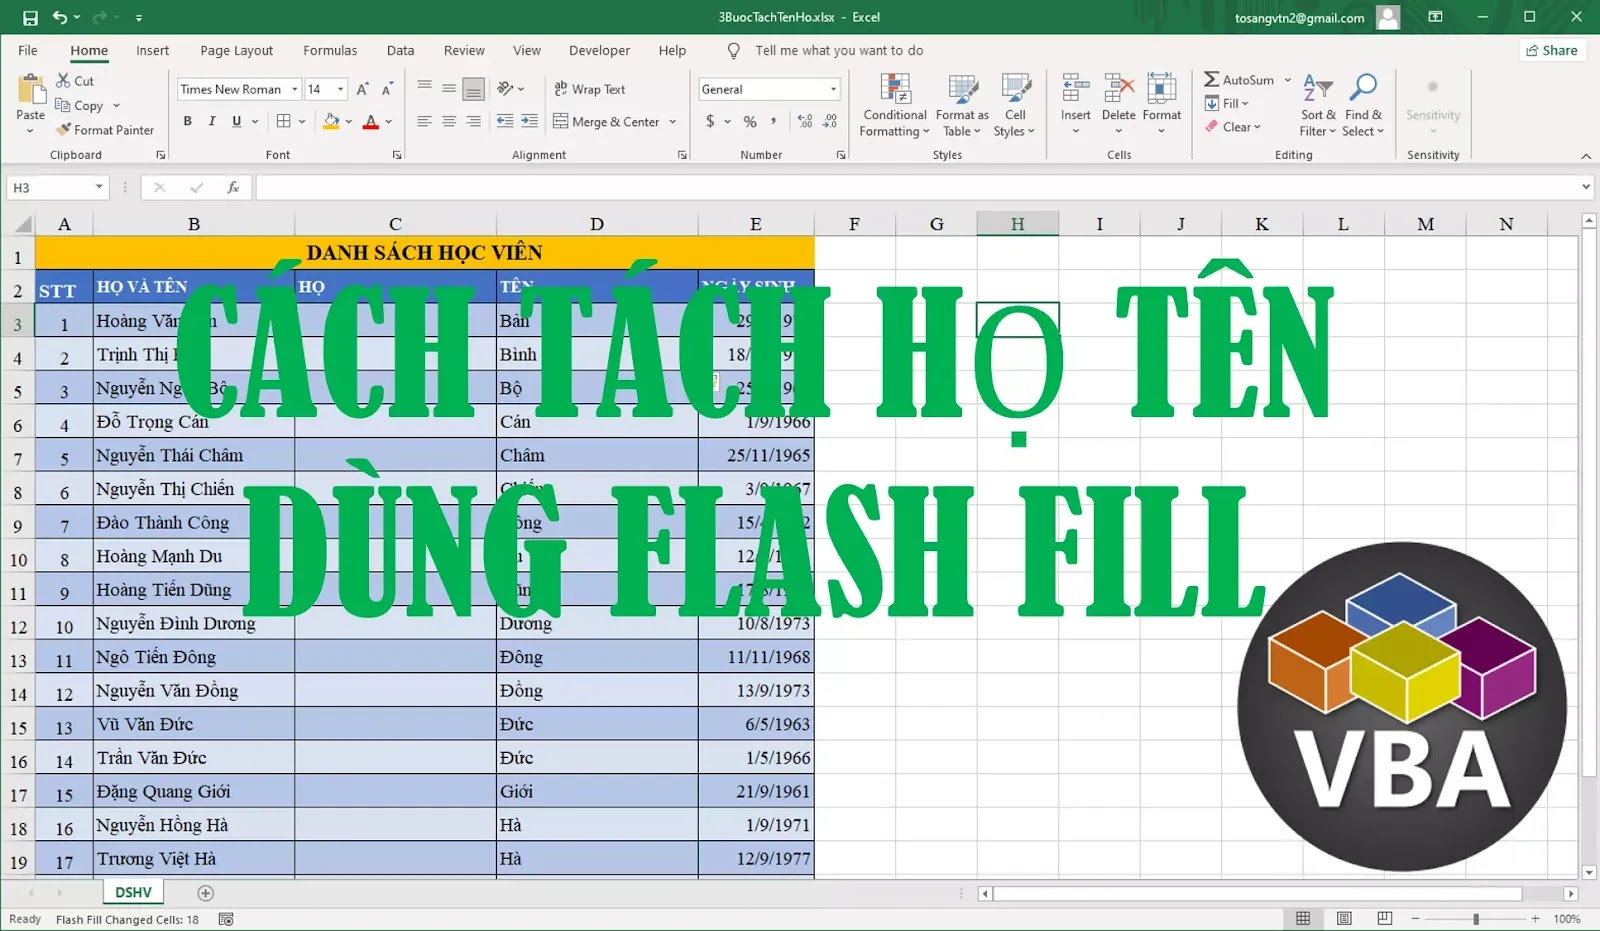Switch to the Formulas ribbon tab
The height and width of the screenshot is (931, 1600).
click(x=330, y=50)
